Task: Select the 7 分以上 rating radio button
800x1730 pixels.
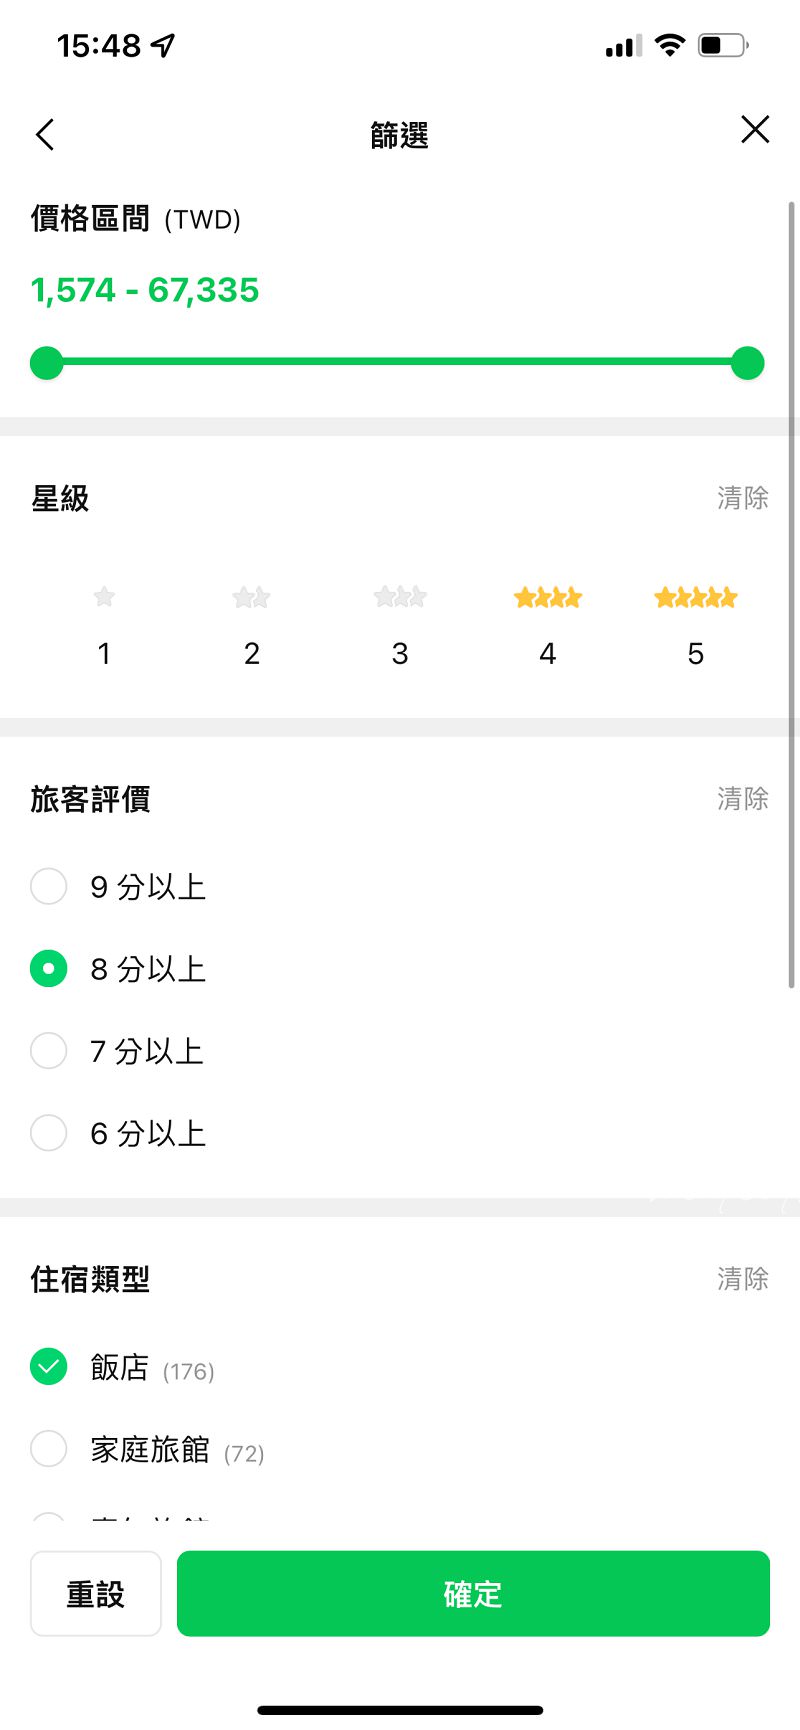Action: click(48, 1050)
